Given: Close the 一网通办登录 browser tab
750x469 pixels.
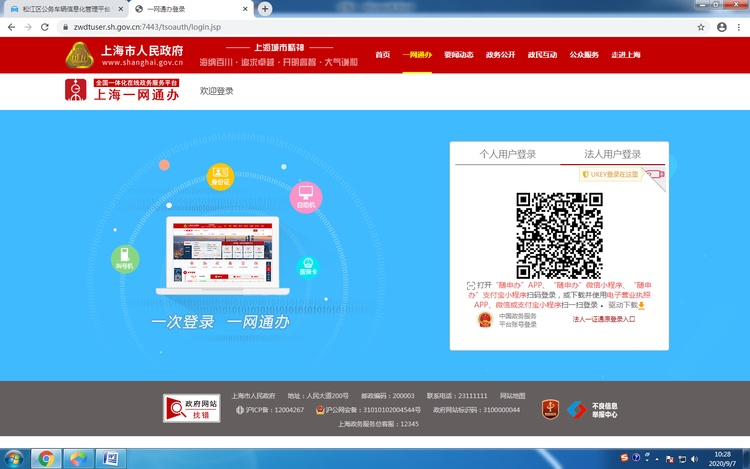Looking at the screenshot, I should click(x=245, y=9).
